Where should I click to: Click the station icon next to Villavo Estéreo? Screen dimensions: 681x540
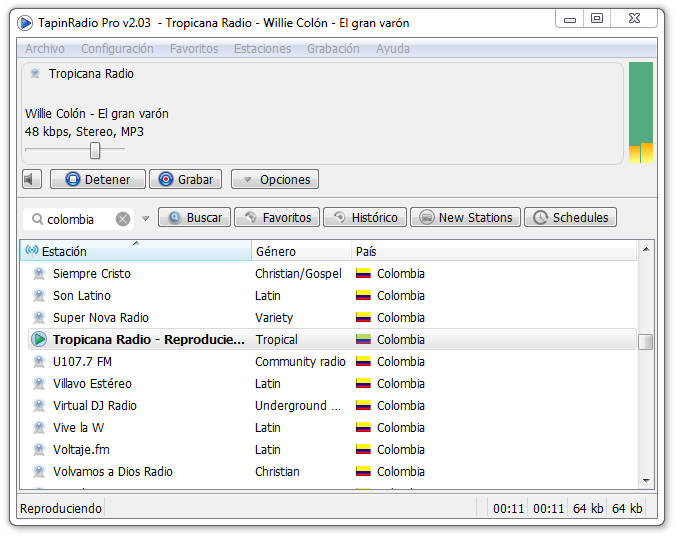[39, 384]
